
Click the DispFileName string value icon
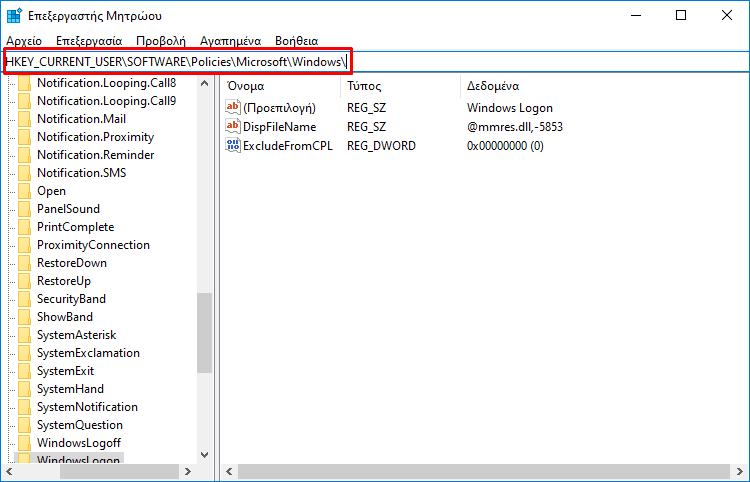point(233,126)
